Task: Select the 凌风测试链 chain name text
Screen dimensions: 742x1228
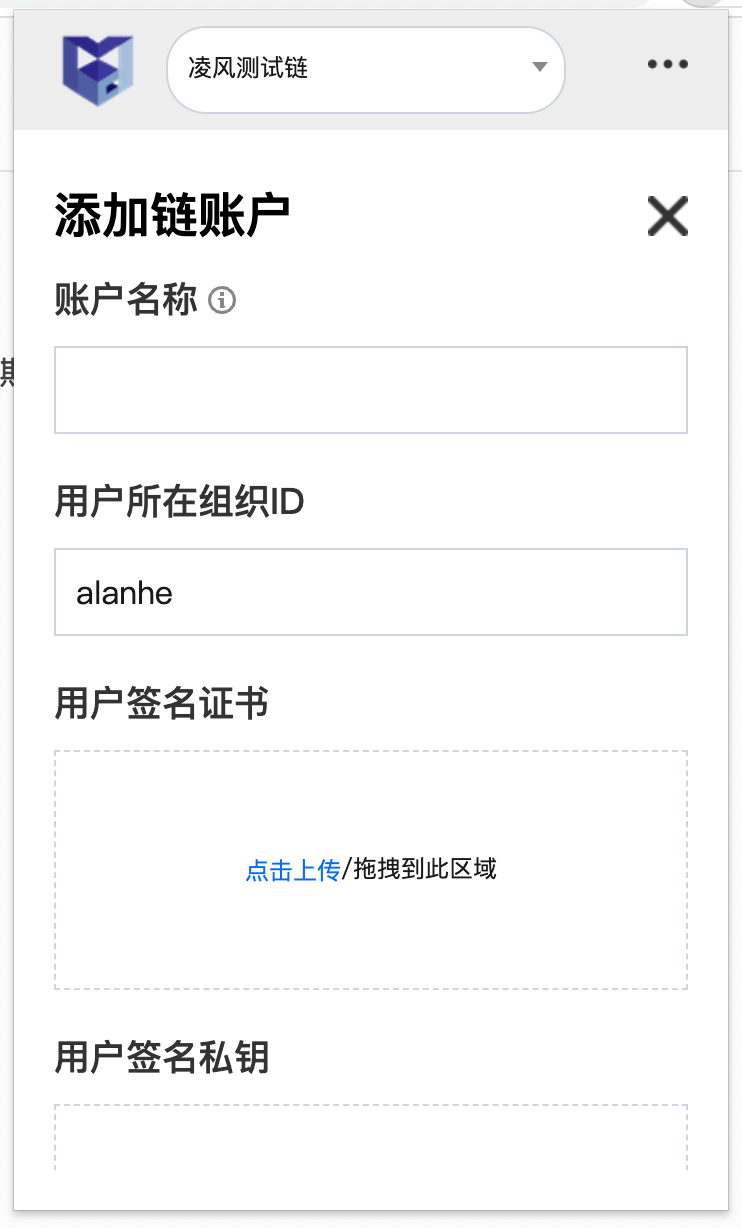Action: point(248,69)
